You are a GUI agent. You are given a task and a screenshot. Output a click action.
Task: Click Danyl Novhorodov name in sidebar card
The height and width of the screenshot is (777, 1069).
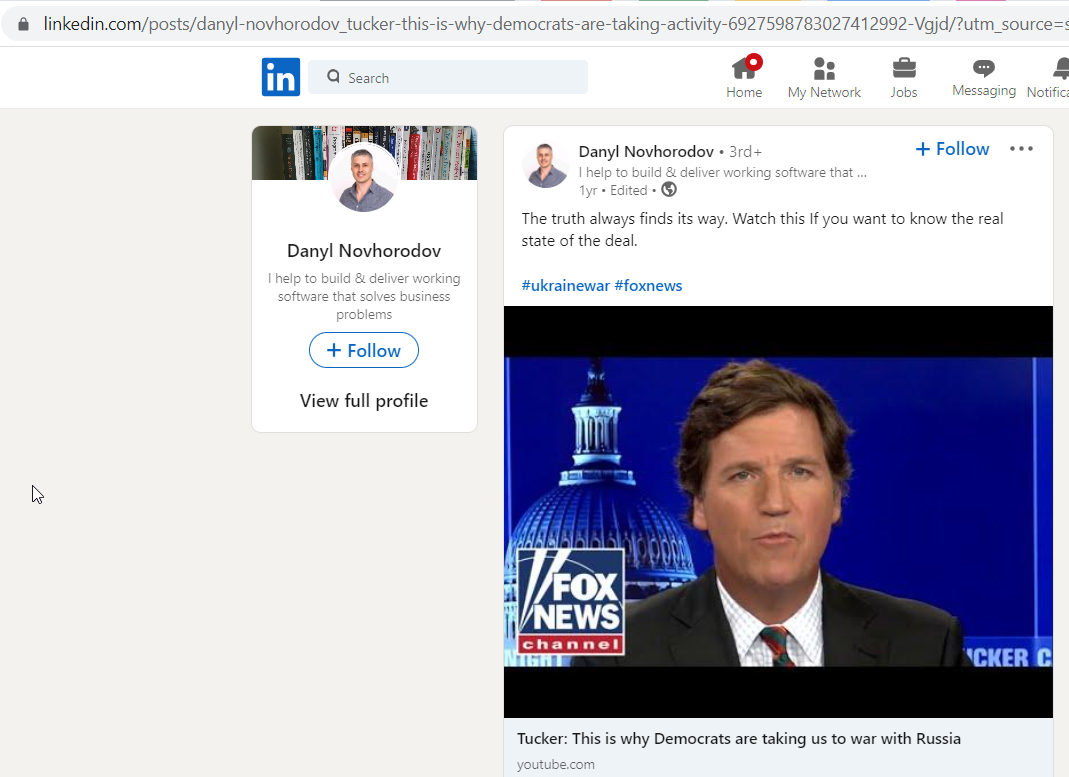pos(364,251)
